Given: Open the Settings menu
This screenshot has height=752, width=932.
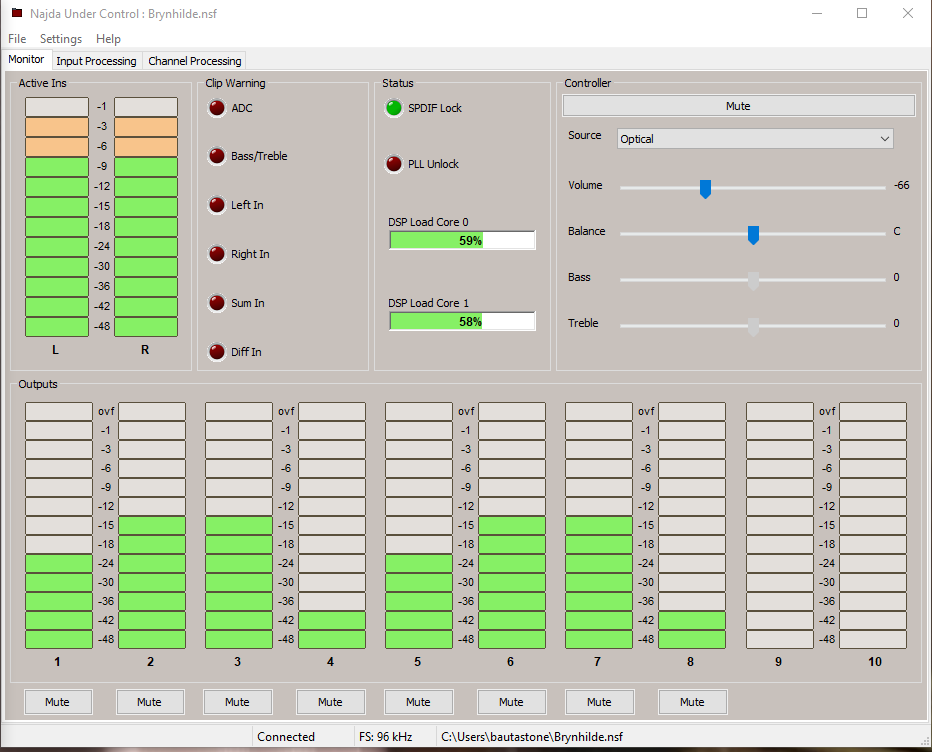Looking at the screenshot, I should tap(61, 39).
